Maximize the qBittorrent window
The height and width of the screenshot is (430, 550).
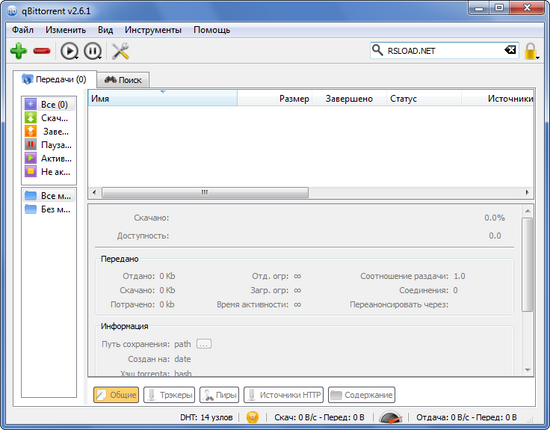(x=499, y=8)
